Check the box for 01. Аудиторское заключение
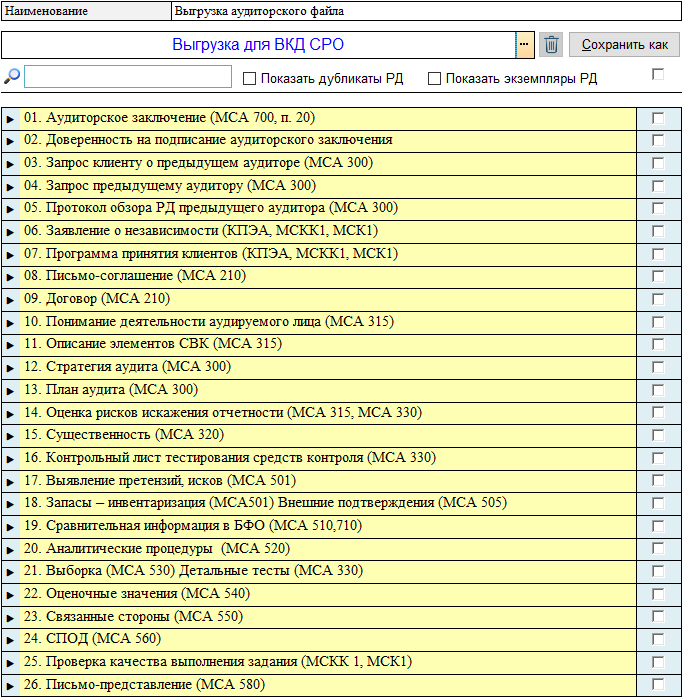This screenshot has width=683, height=697. (x=657, y=118)
